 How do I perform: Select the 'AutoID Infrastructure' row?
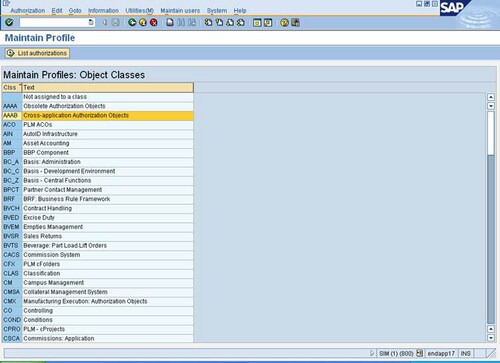tap(98, 134)
